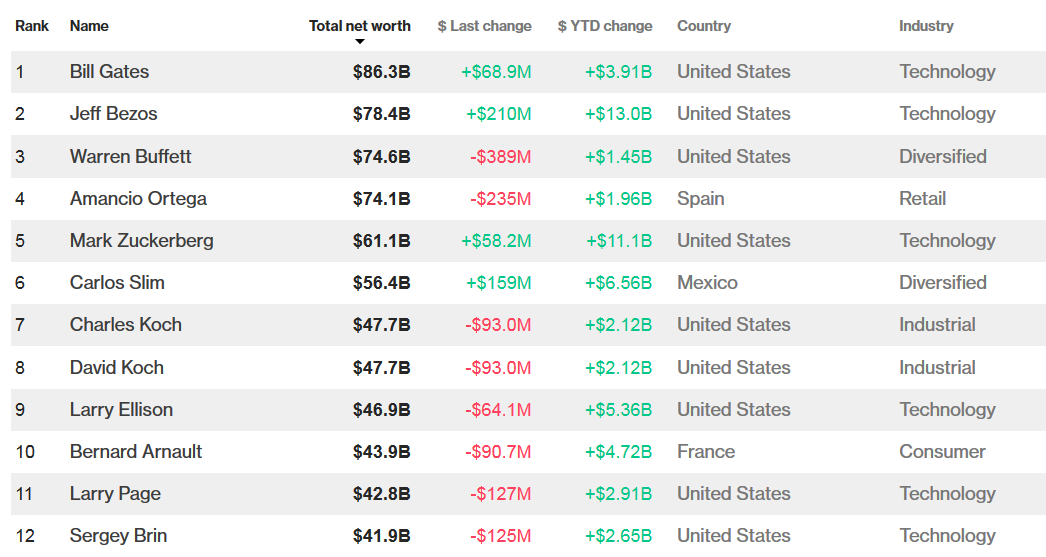Click the Country column header
1046x557 pixels.
704,26
